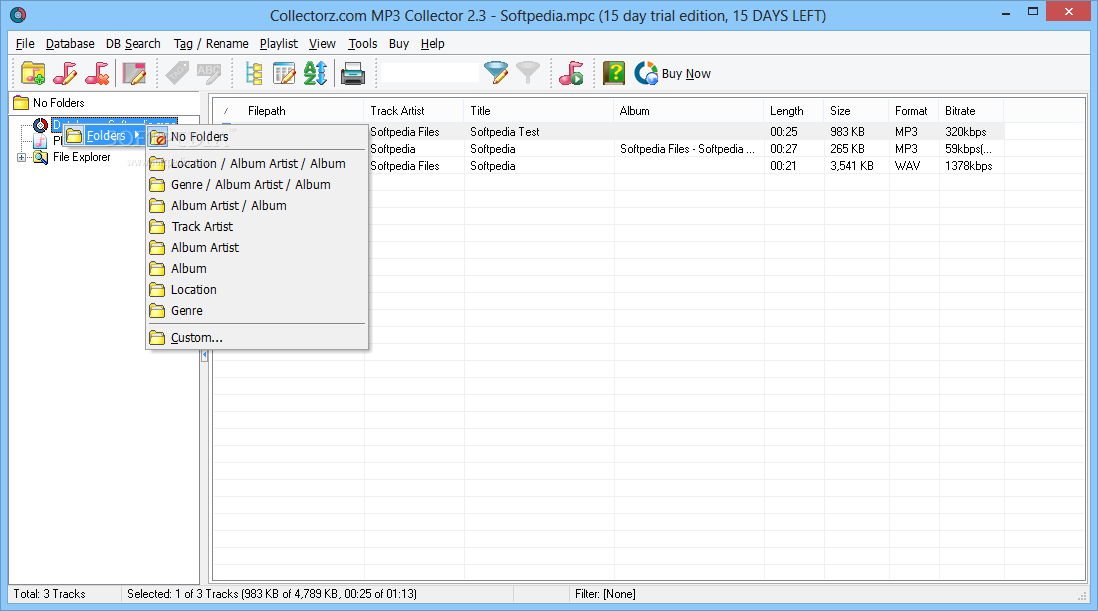This screenshot has width=1098, height=611.
Task: Open the View menu
Action: pos(322,43)
